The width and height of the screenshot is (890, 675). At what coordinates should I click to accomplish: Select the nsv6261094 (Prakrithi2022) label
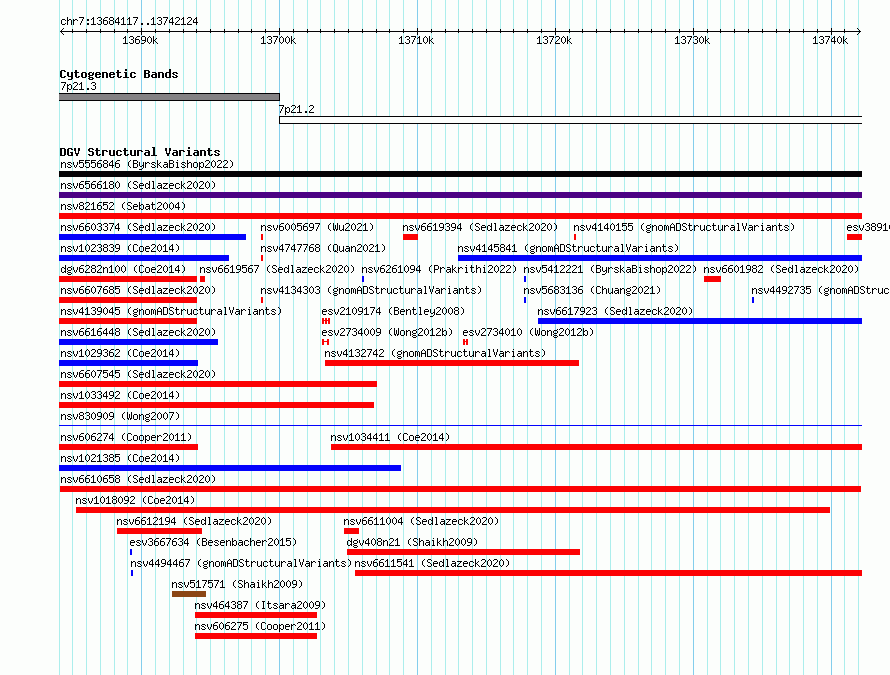pyautogui.click(x=439, y=270)
